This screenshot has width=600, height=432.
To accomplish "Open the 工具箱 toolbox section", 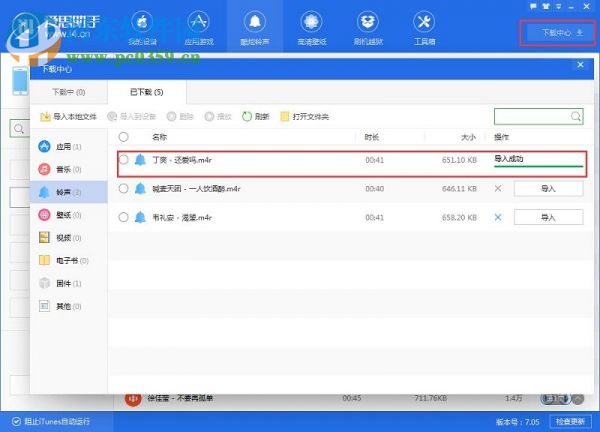I will 424,29.
